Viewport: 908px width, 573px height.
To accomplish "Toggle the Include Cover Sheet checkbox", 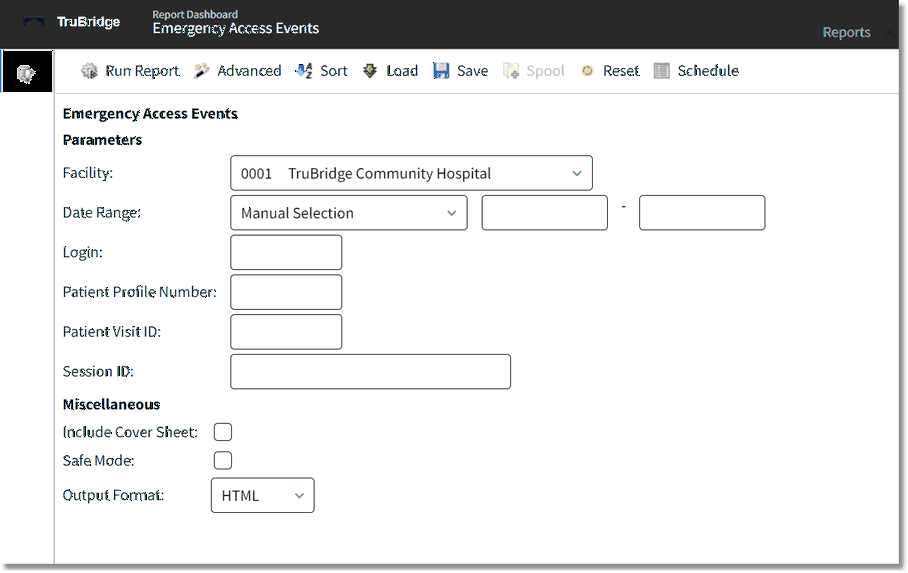I will click(223, 432).
